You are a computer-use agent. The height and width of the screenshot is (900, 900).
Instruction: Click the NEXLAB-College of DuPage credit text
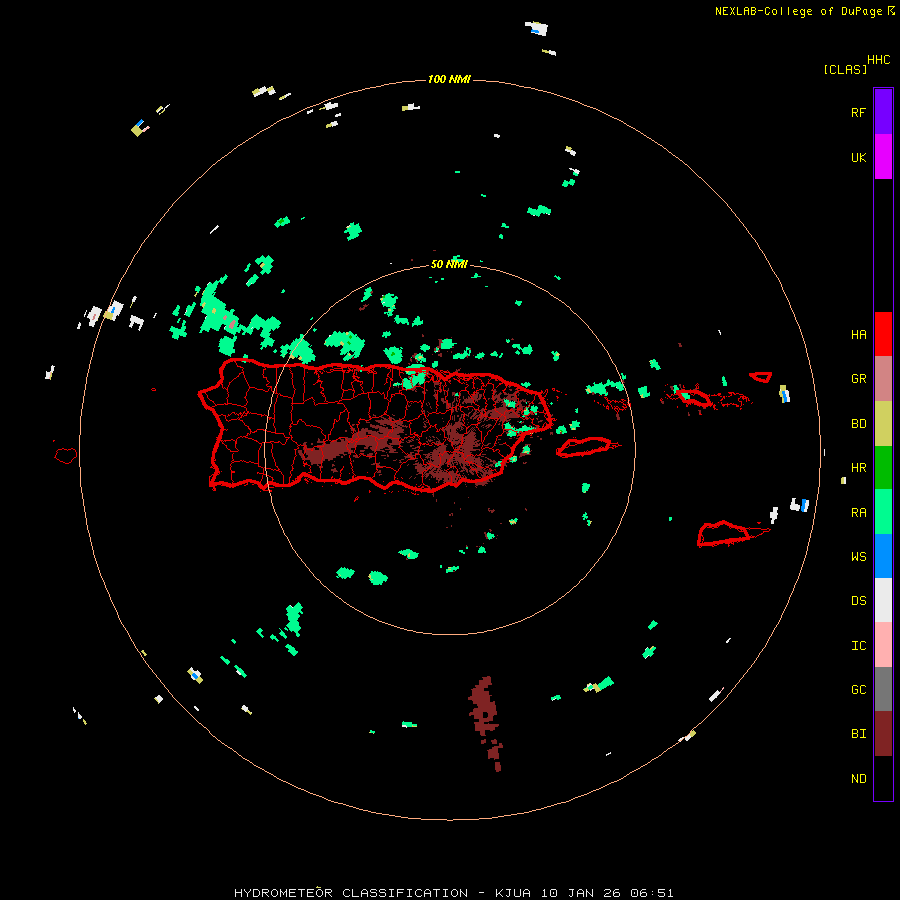coord(798,11)
